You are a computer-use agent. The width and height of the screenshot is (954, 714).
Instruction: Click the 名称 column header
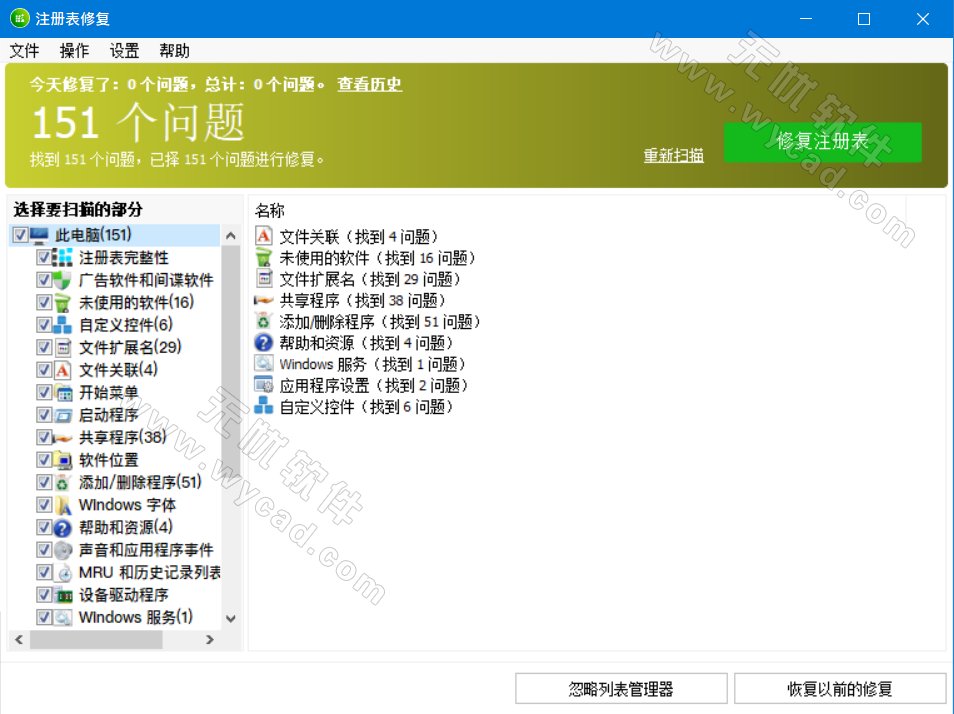[270, 210]
